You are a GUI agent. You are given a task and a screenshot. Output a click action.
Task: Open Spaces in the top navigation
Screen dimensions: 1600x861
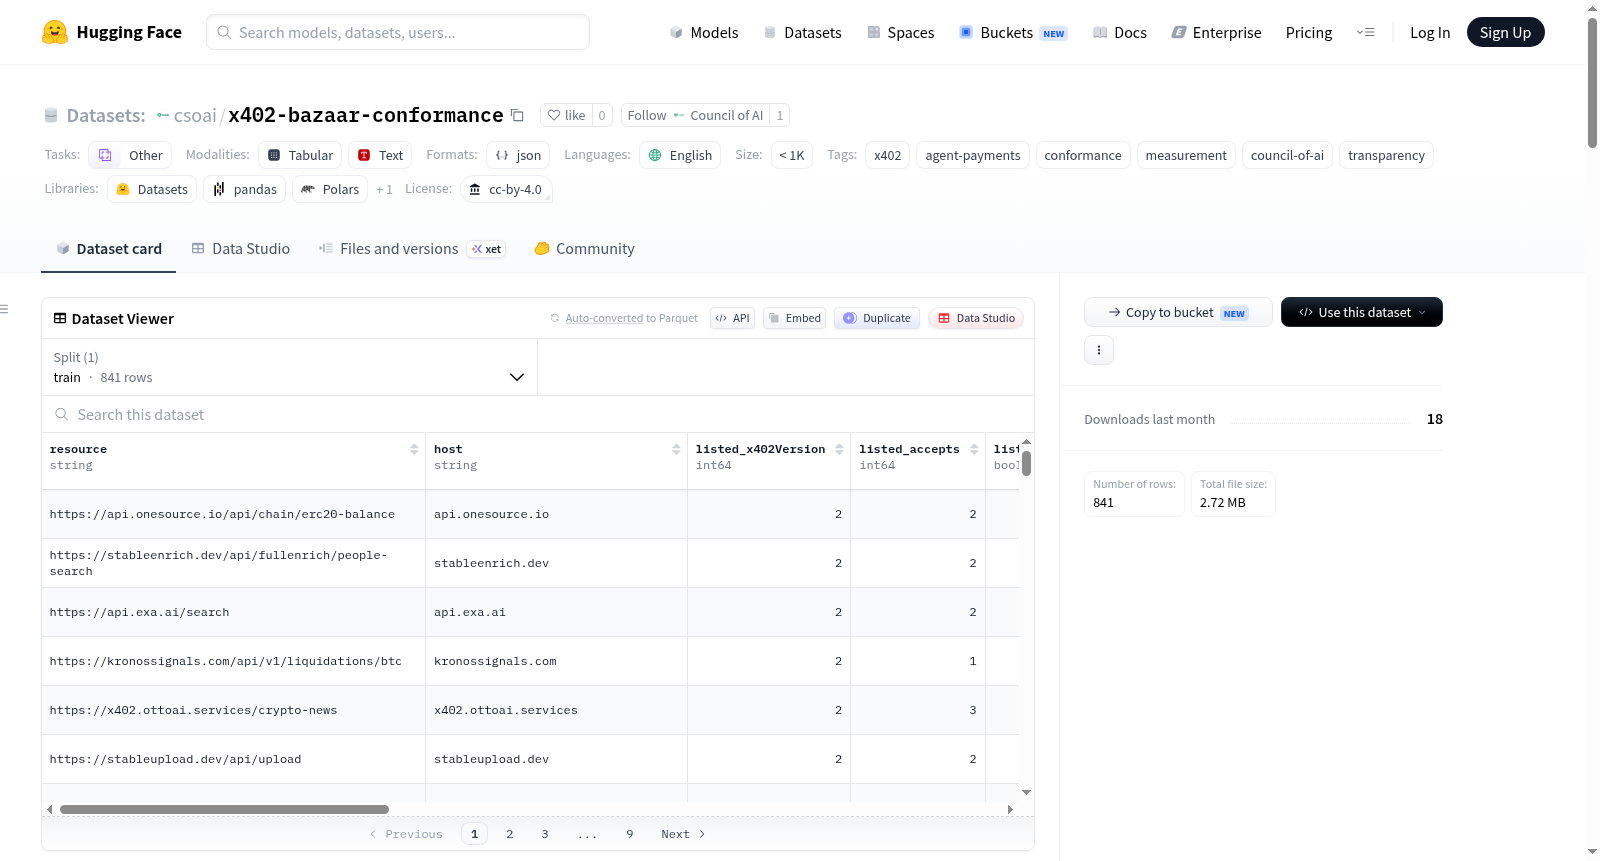pyautogui.click(x=900, y=32)
